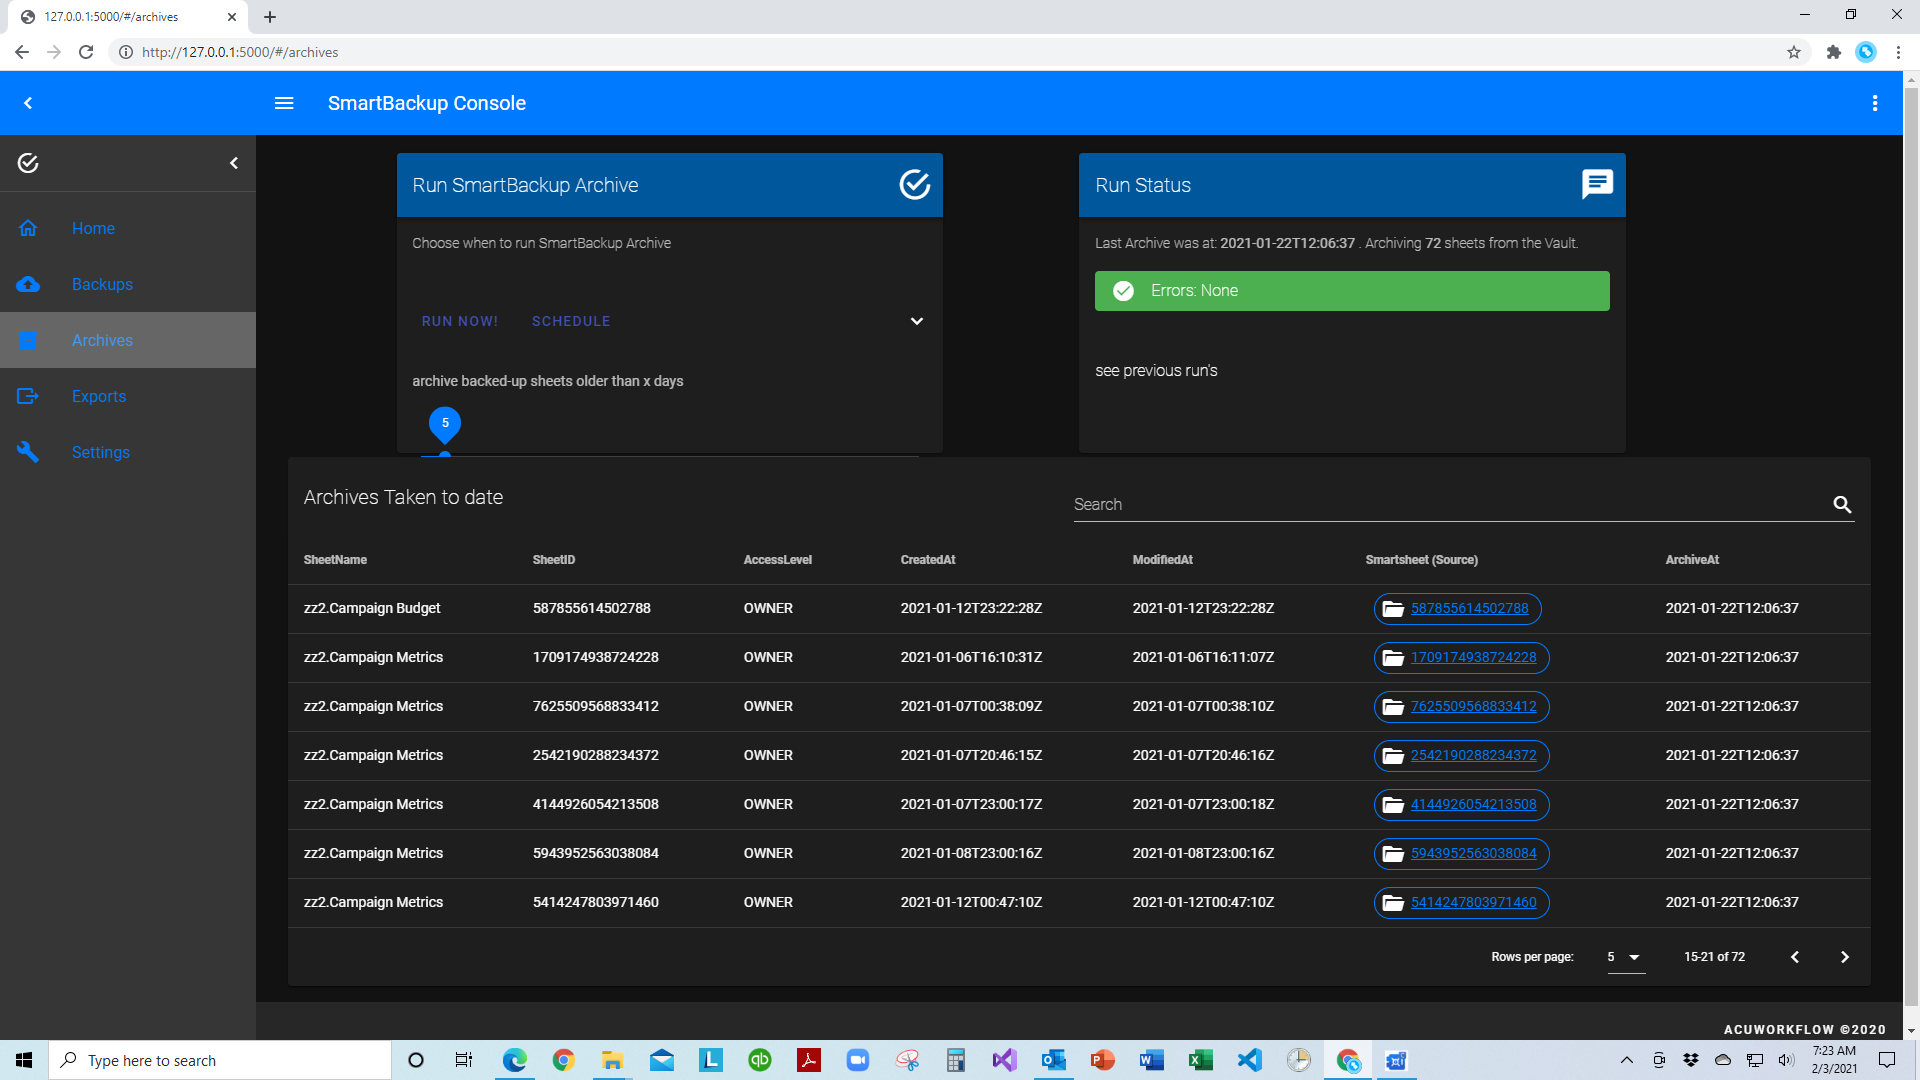Open the 5414247803971460 Smartsheet source link
This screenshot has width=1920, height=1080.
tap(1473, 902)
